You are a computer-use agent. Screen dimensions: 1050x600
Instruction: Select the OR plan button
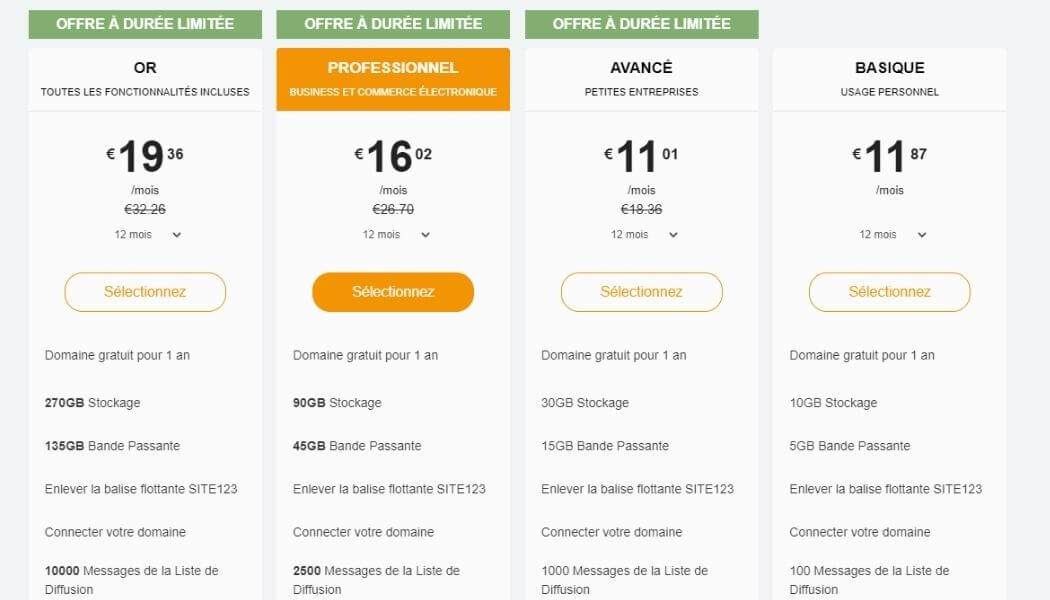(x=145, y=292)
